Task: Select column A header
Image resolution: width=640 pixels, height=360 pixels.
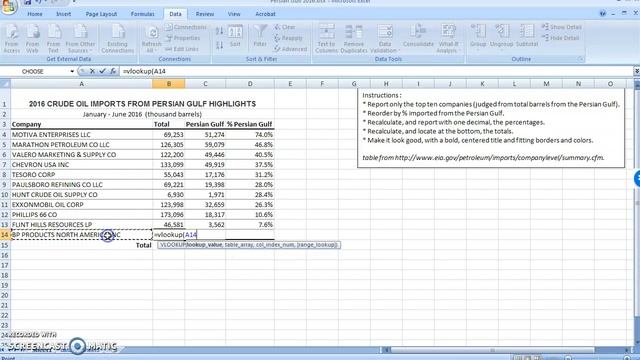Action: pos(82,84)
